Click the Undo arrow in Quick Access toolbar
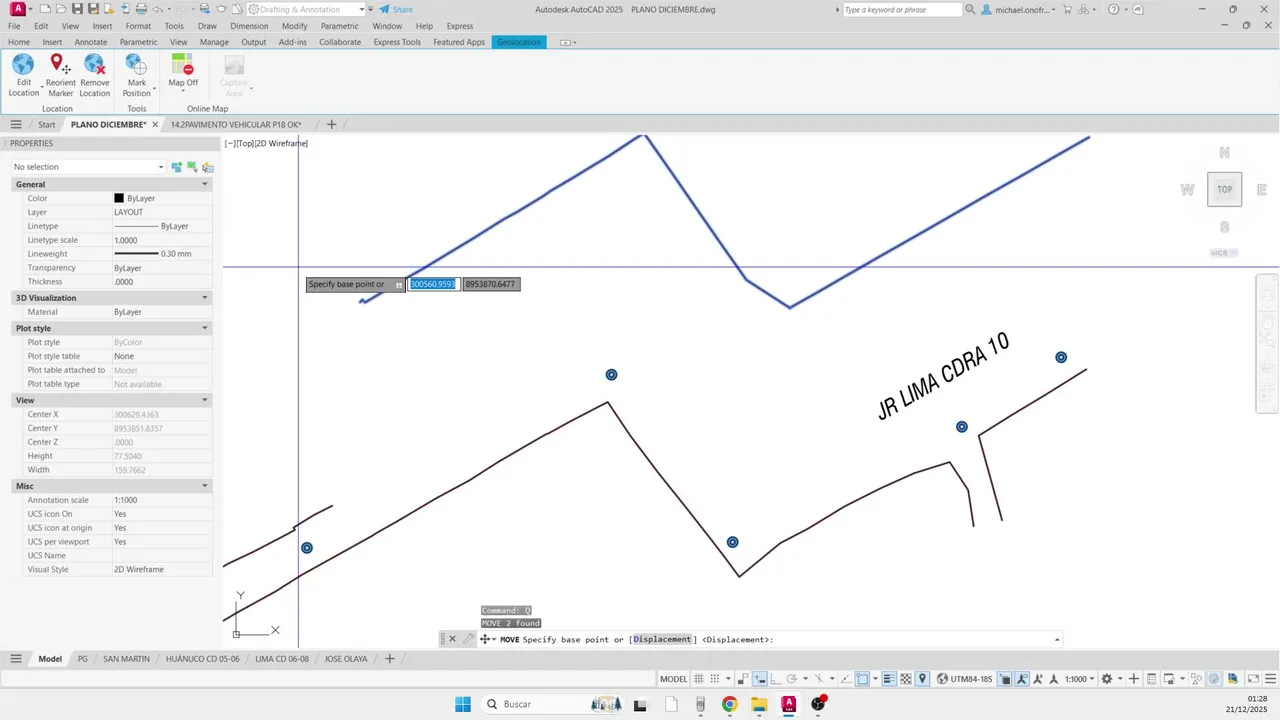Viewport: 1280px width, 720px height. pos(158,9)
